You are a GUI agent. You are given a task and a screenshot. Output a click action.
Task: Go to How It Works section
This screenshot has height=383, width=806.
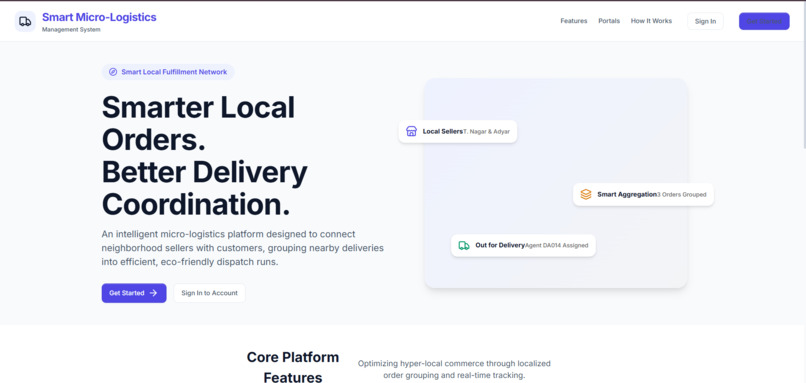651,21
